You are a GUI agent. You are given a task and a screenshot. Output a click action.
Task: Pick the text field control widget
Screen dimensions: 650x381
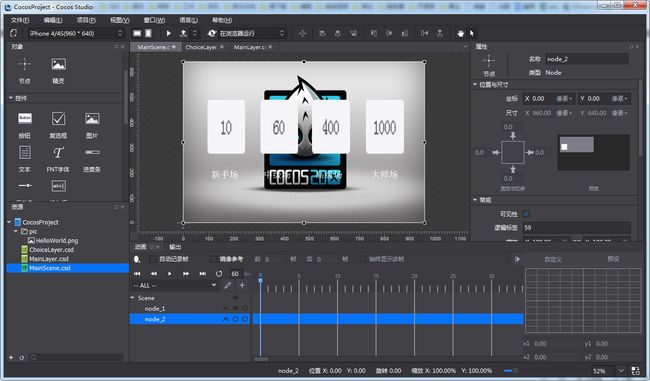[x=58, y=186]
